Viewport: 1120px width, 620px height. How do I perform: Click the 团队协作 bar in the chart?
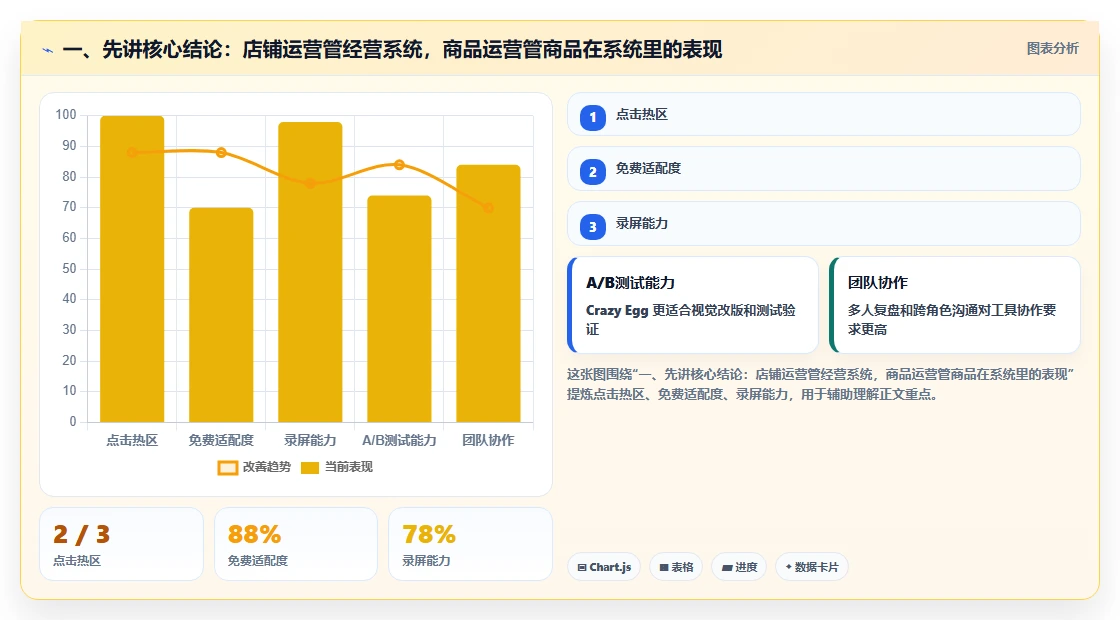489,294
